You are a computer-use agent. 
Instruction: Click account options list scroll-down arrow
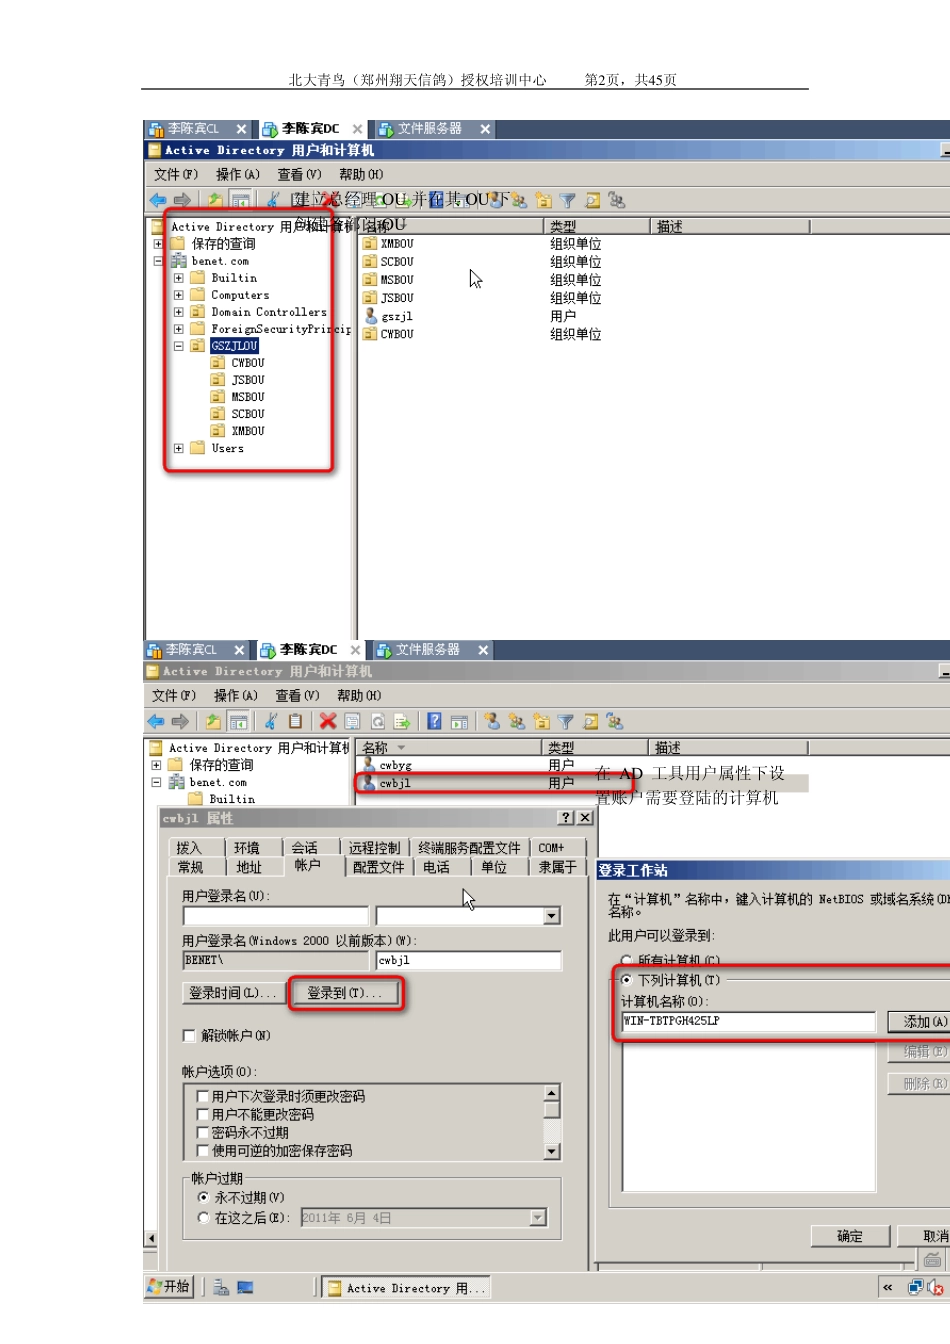pos(552,1152)
